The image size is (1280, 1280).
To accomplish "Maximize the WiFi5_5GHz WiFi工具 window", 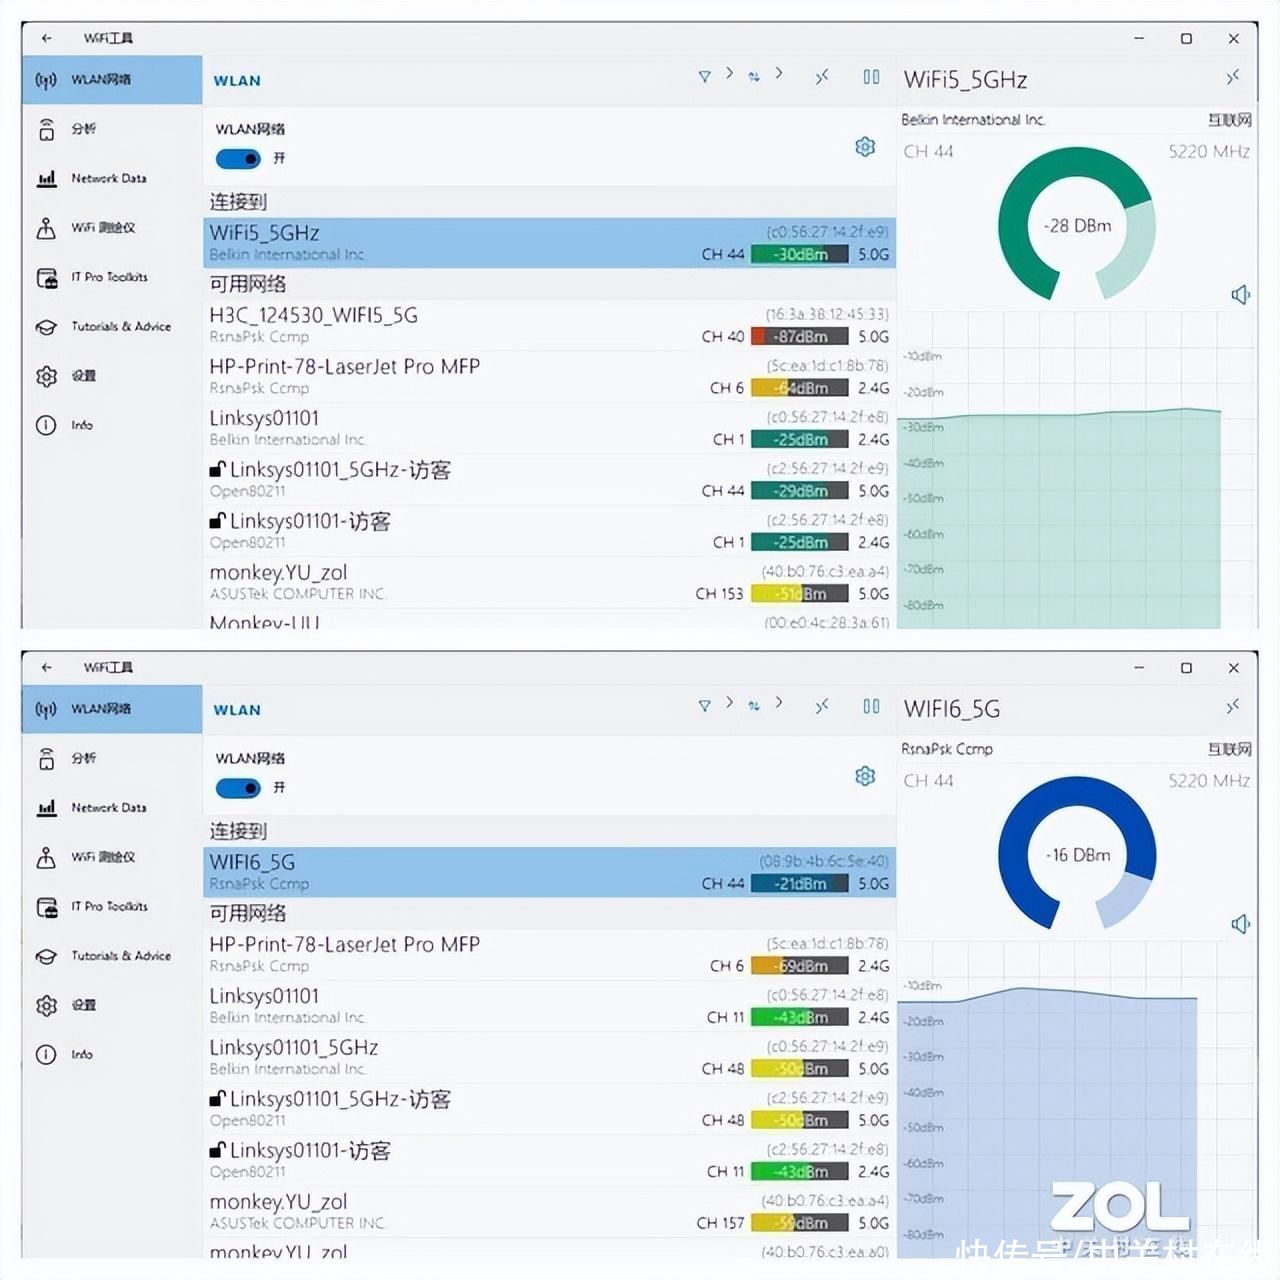I will coord(1186,38).
